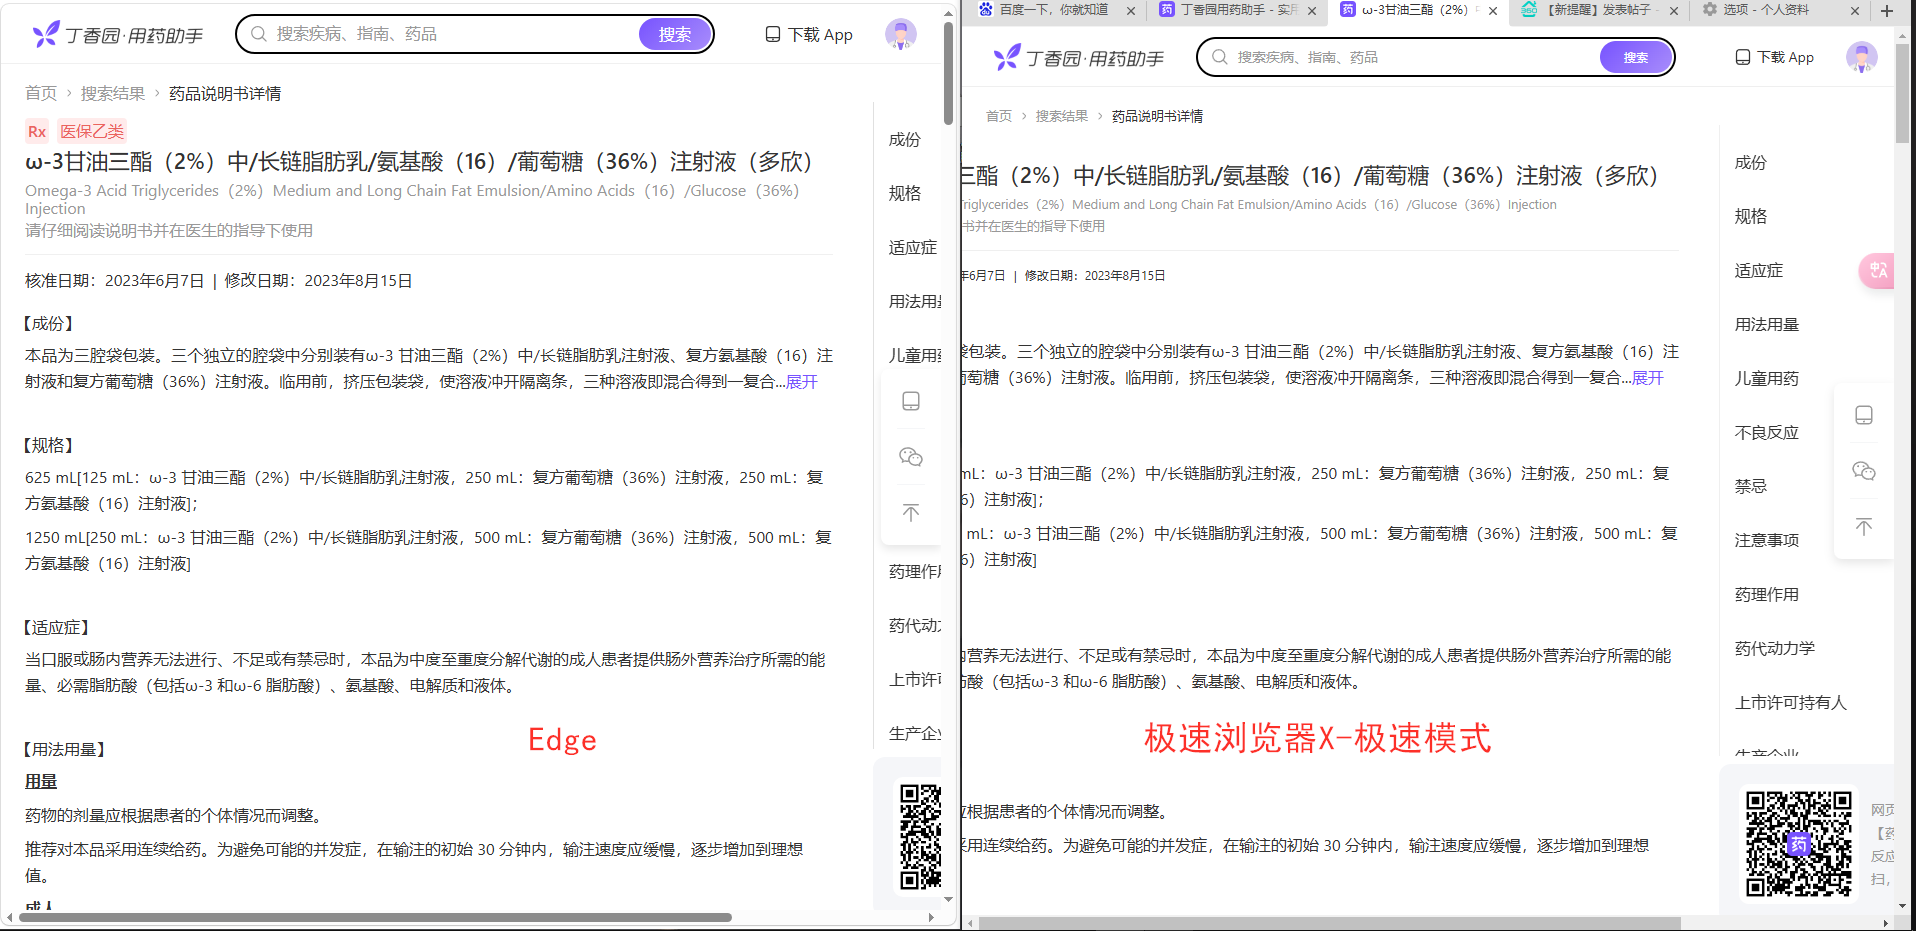Jump to 注意事项 in 极速浏览器 sidebar
The height and width of the screenshot is (931, 1916).
pos(1767,541)
